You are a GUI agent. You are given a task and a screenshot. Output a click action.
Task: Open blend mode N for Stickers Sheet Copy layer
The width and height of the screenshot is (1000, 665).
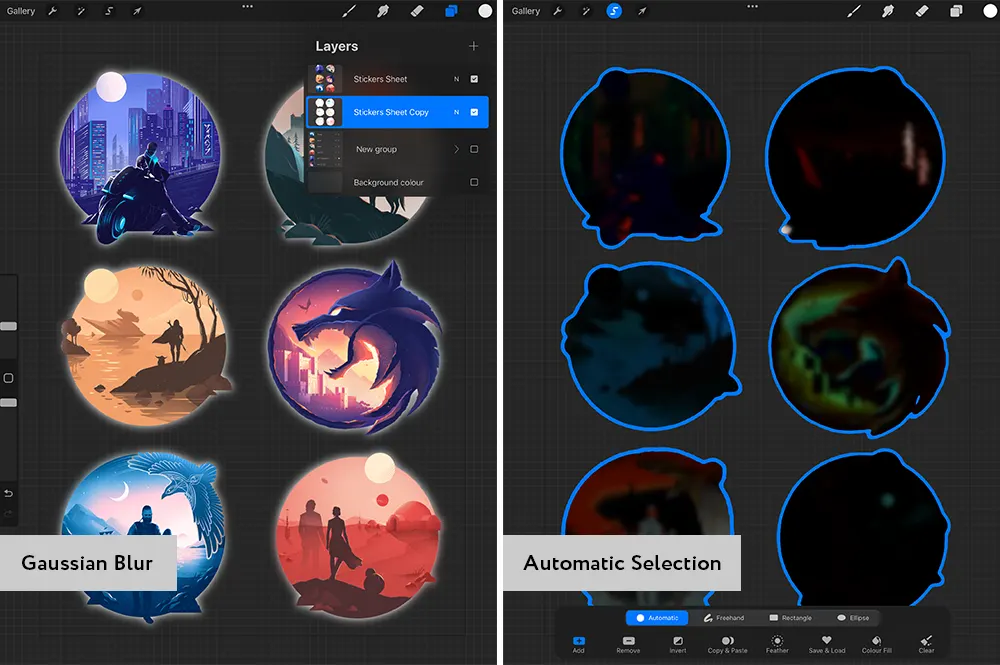point(456,112)
